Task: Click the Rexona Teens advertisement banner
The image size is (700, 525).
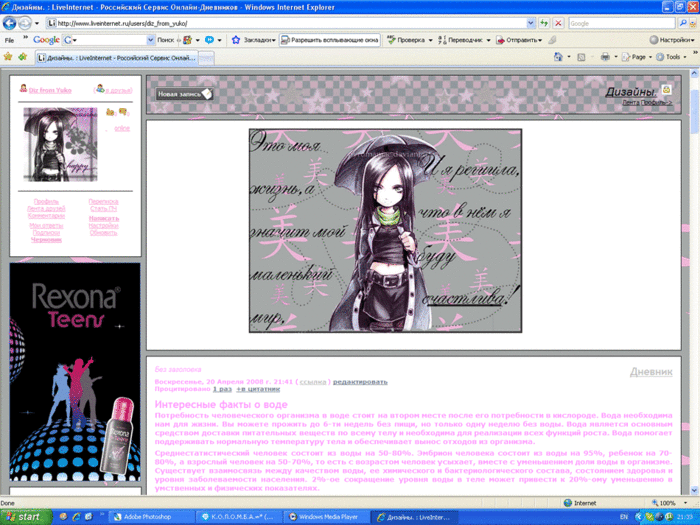Action: point(75,372)
